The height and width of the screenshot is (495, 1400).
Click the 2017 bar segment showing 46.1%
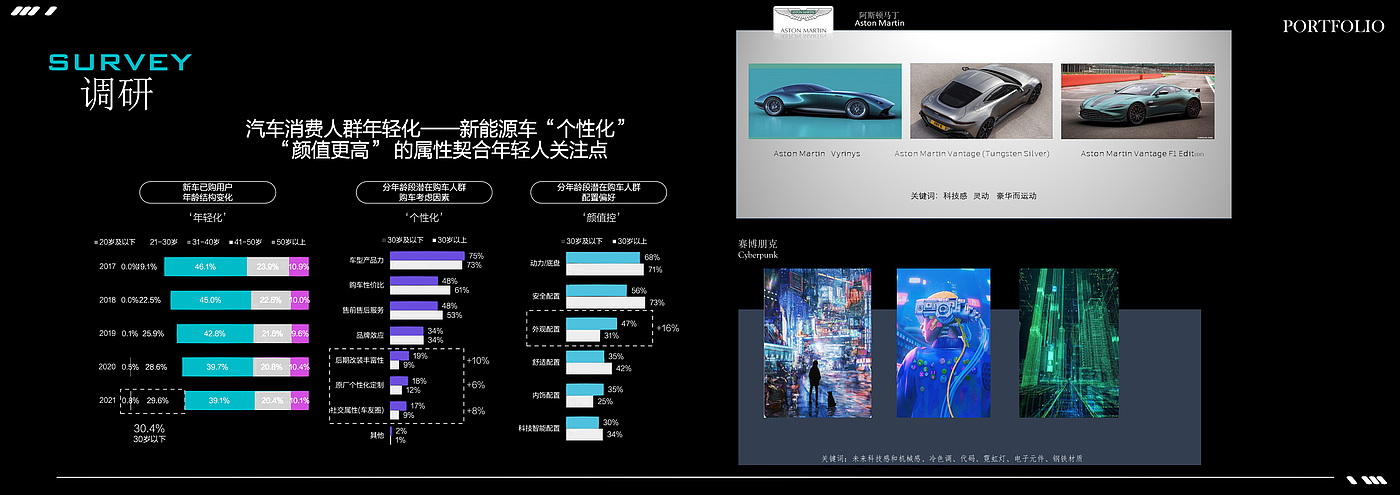pyautogui.click(x=205, y=267)
